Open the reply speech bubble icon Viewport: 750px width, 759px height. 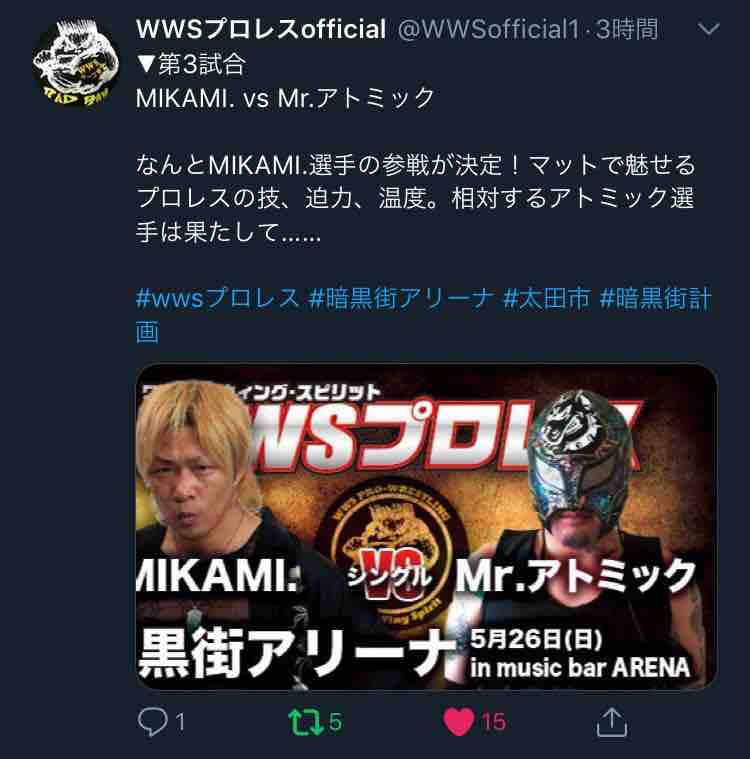[153, 722]
